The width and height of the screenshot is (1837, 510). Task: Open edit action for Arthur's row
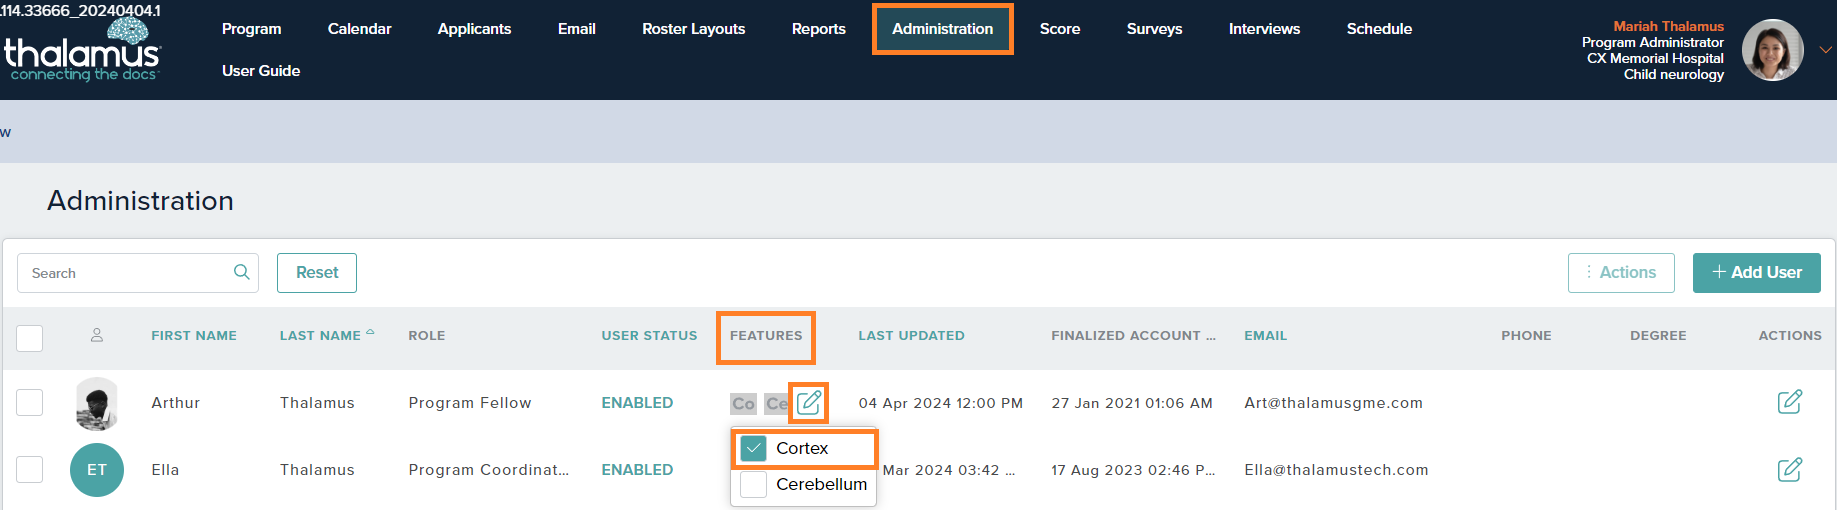(1790, 402)
